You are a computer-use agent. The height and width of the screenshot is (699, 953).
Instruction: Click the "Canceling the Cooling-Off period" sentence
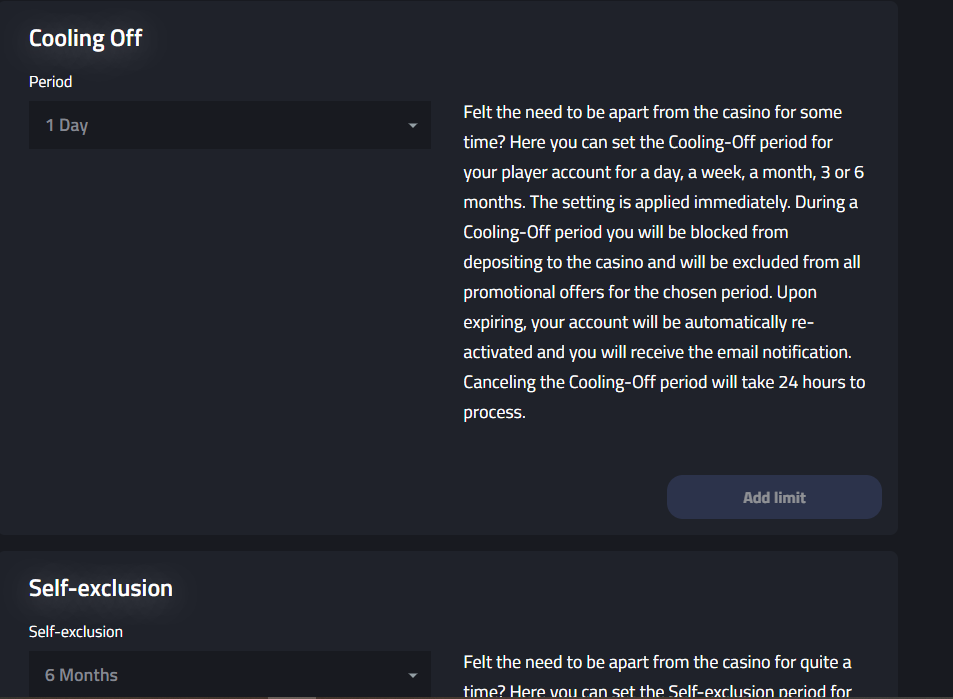(x=664, y=382)
